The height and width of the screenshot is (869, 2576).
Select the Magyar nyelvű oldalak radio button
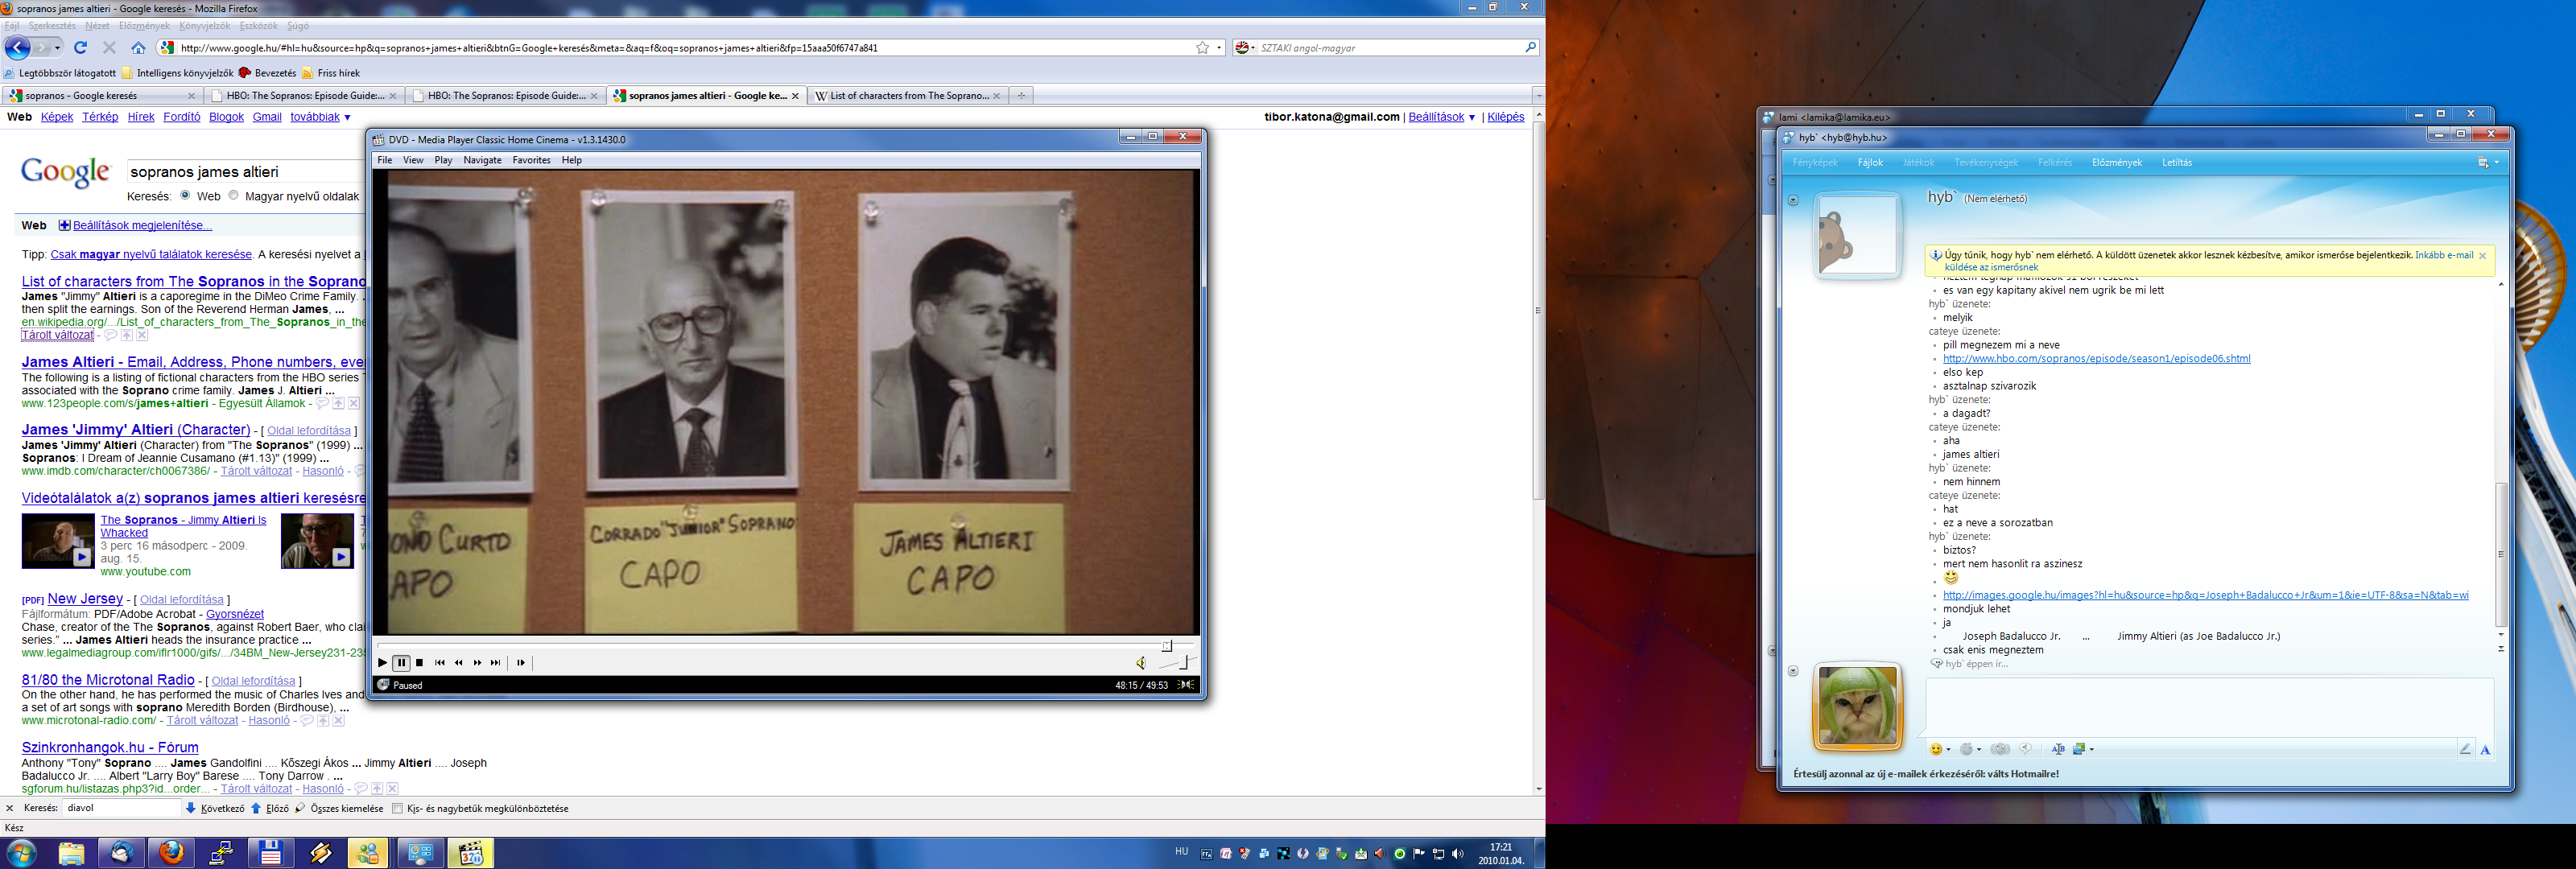(x=234, y=196)
